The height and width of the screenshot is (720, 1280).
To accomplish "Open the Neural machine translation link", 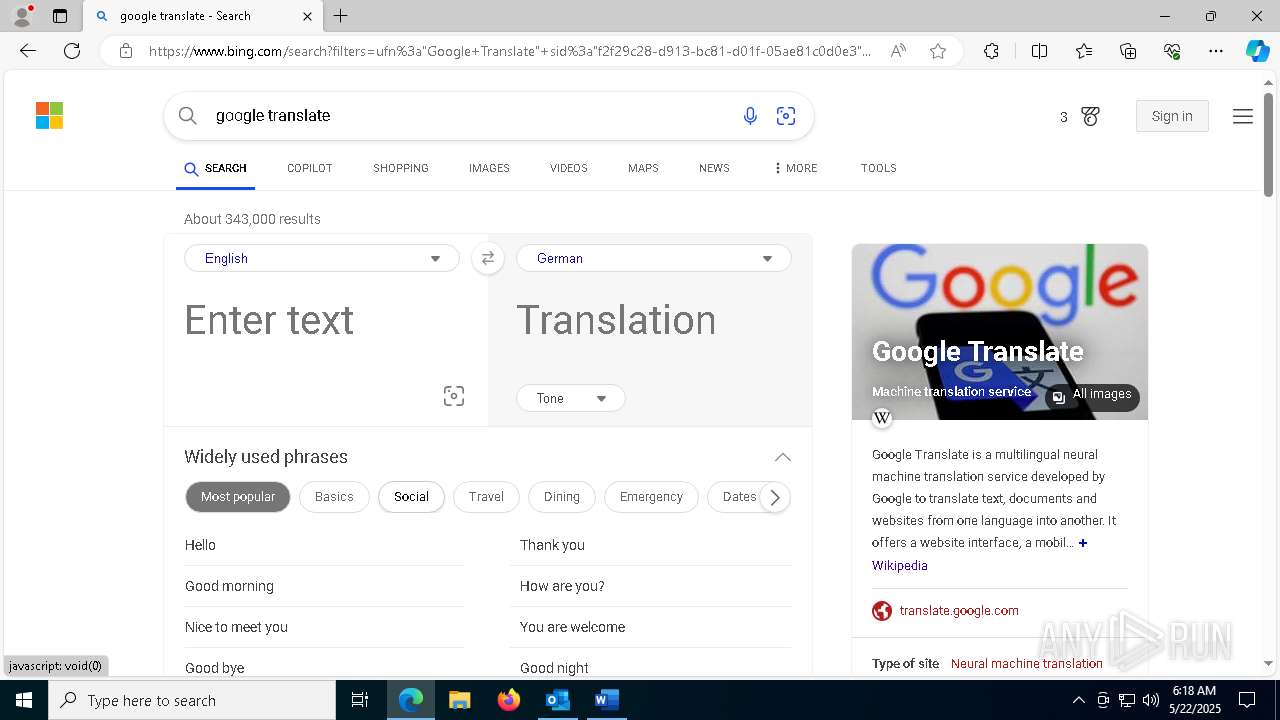I will (1027, 664).
